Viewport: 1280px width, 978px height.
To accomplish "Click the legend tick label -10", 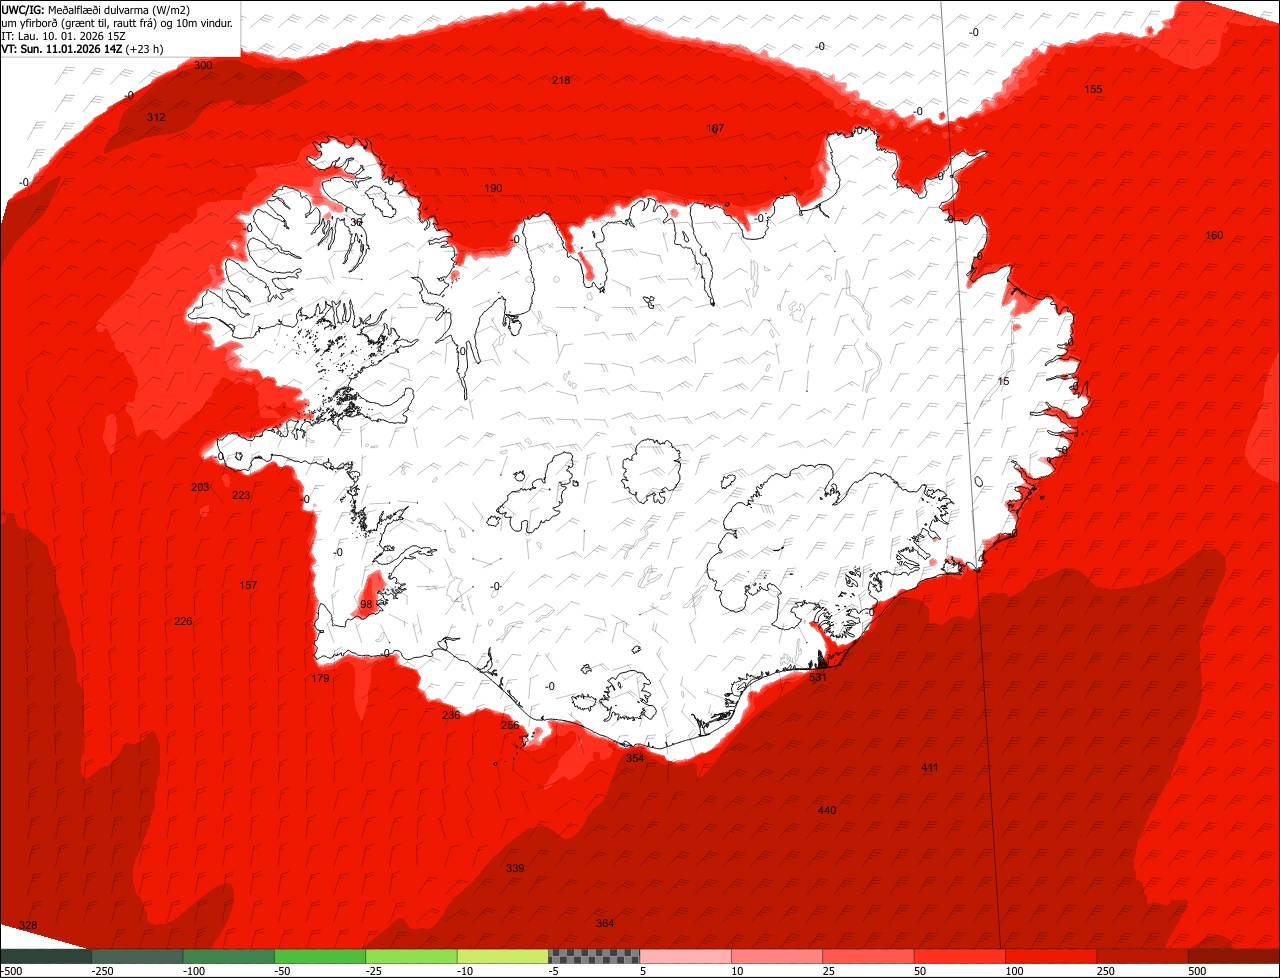I will [466, 971].
